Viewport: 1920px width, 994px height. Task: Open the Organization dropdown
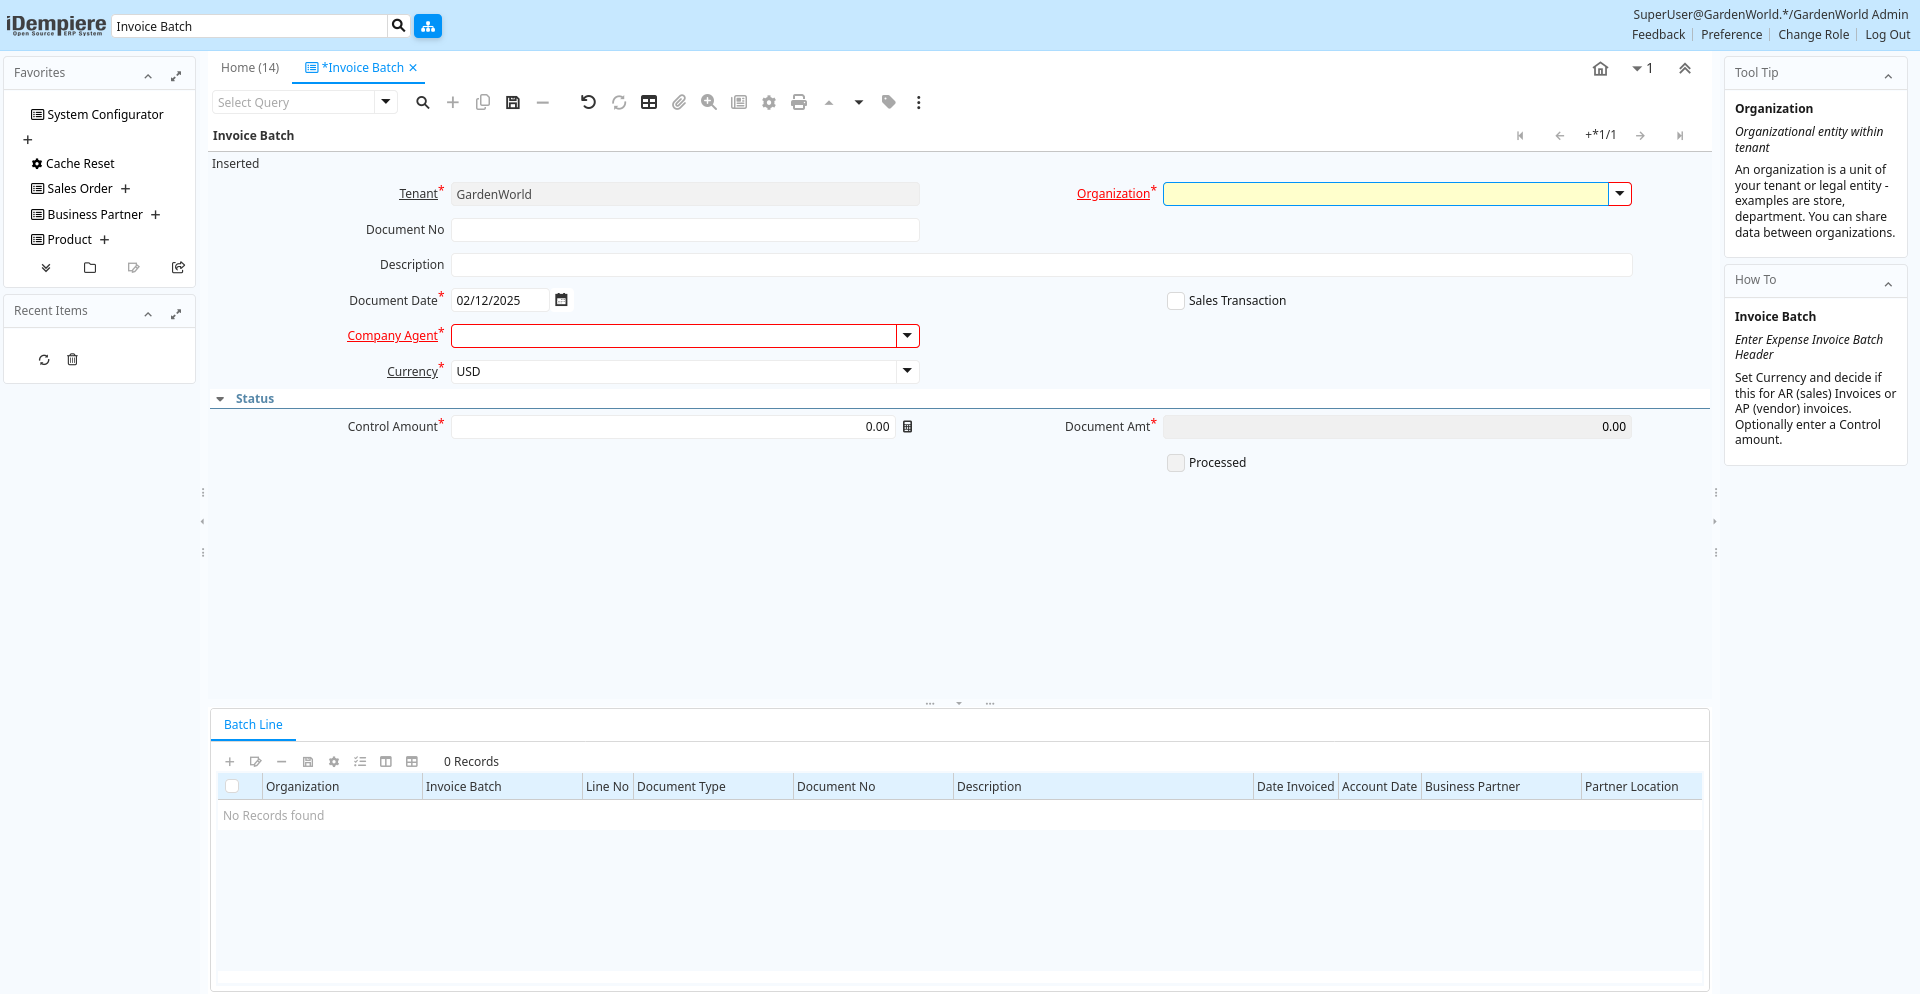[x=1619, y=194]
